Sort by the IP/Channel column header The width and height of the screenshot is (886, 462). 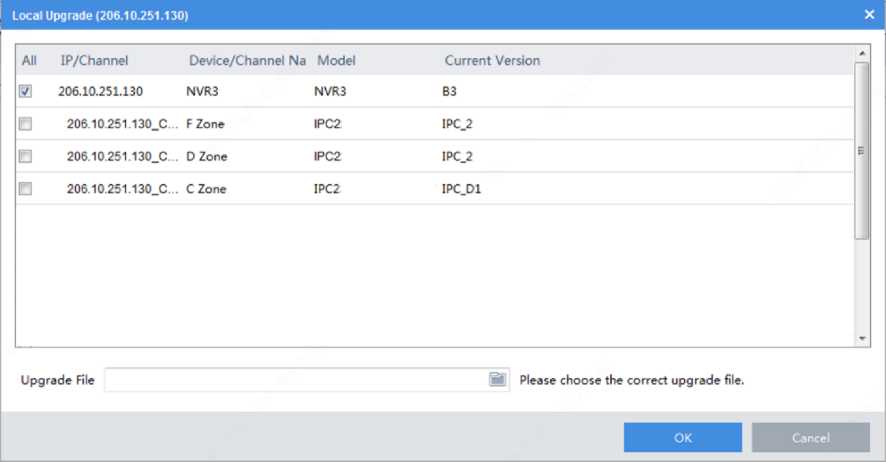pos(94,60)
